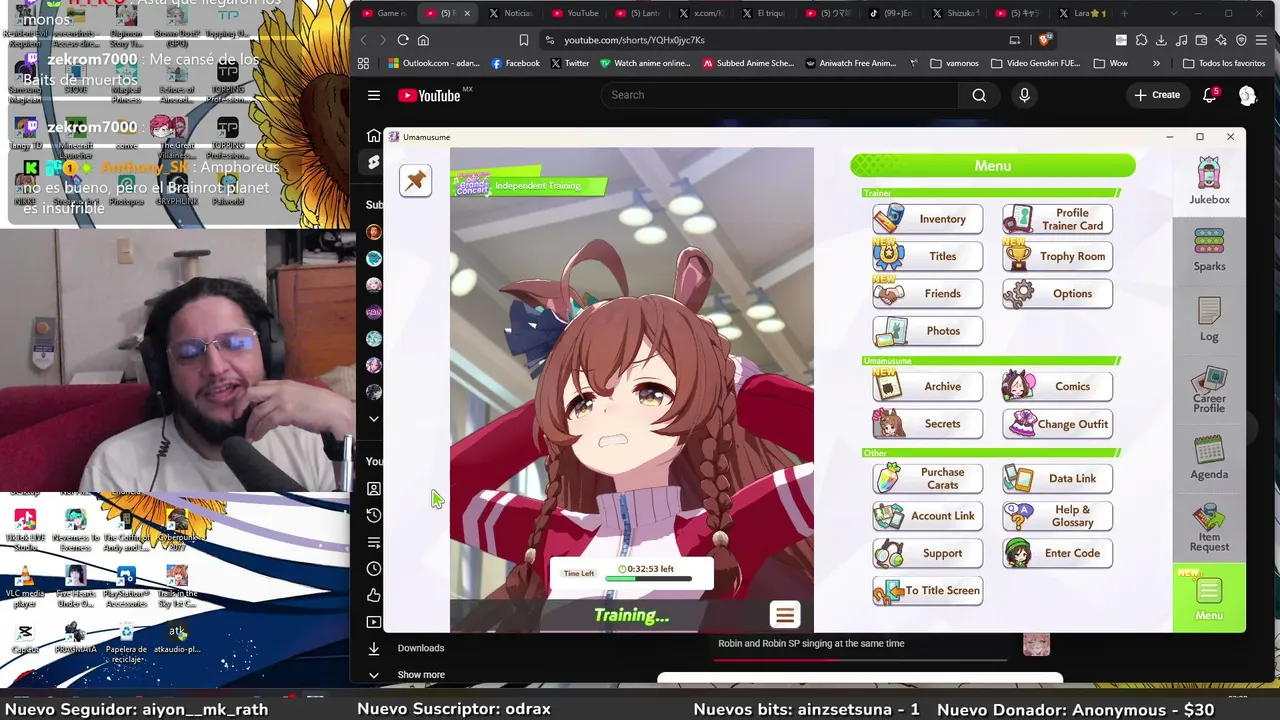Viewport: 1280px width, 720px height.
Task: Open Item Request from the sidebar
Action: (x=1209, y=528)
